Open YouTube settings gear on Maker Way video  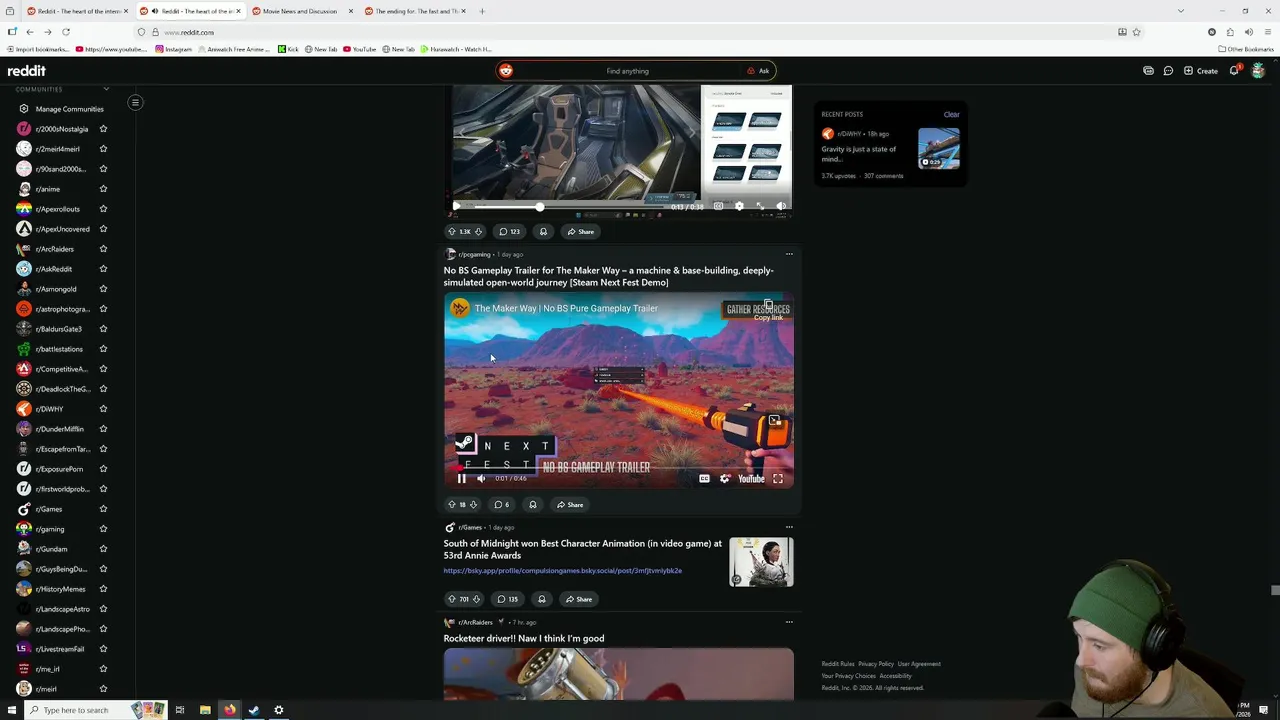point(725,479)
